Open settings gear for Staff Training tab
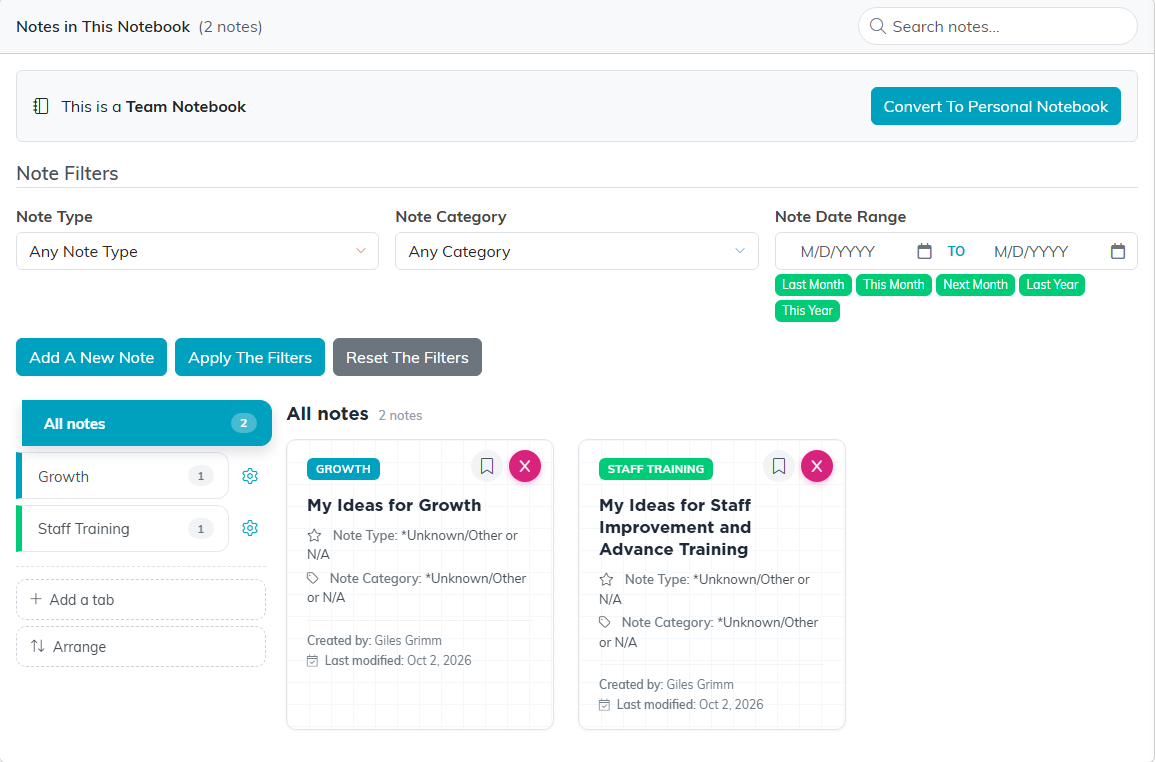 click(x=250, y=528)
